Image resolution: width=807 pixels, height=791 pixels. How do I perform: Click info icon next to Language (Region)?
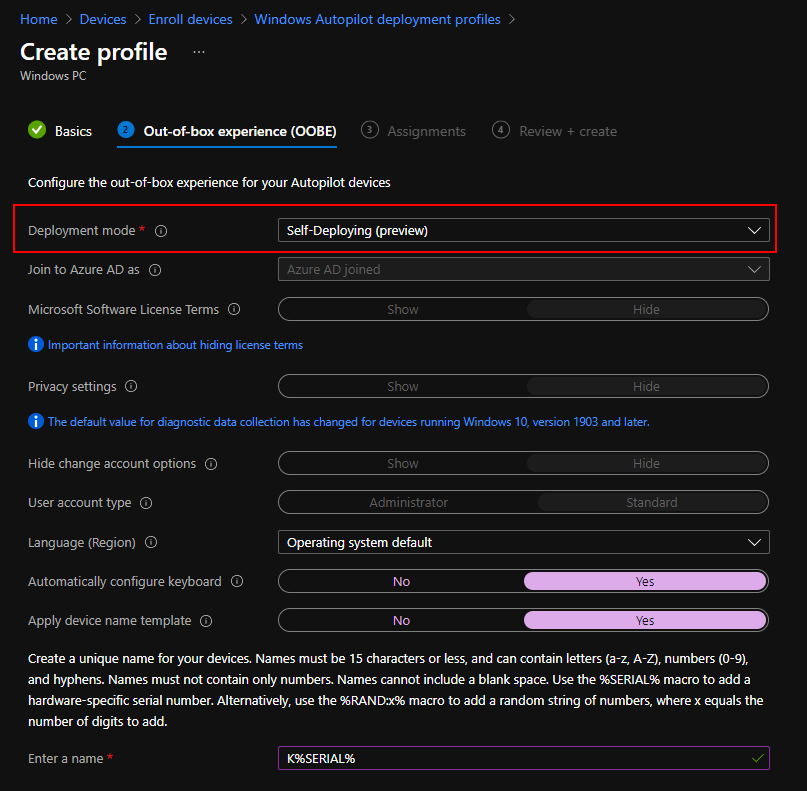point(151,543)
